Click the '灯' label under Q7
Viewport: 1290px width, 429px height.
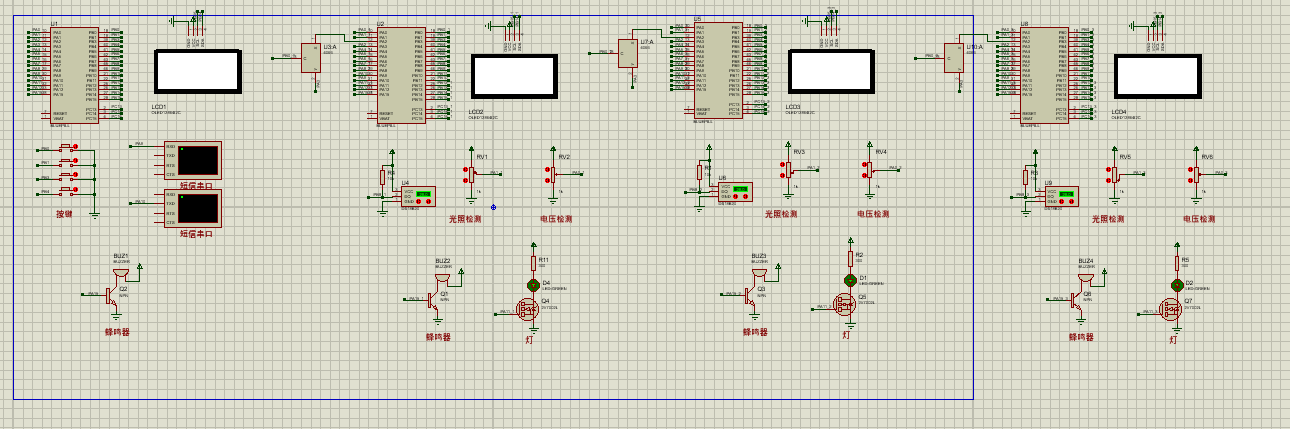tap(1173, 340)
